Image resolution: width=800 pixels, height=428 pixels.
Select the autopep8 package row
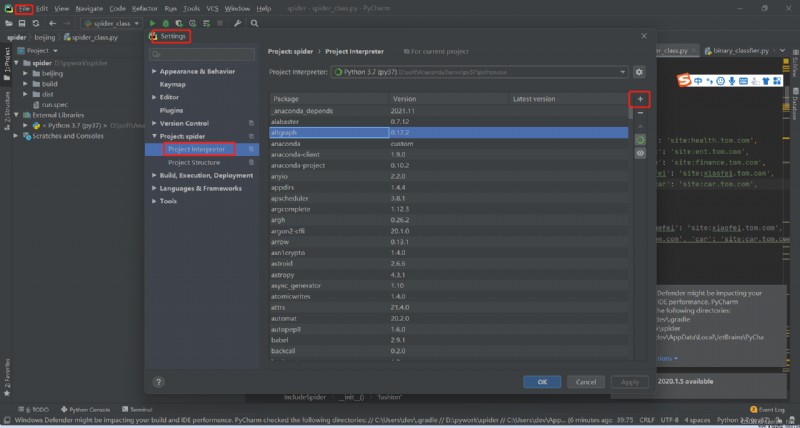click(448, 330)
